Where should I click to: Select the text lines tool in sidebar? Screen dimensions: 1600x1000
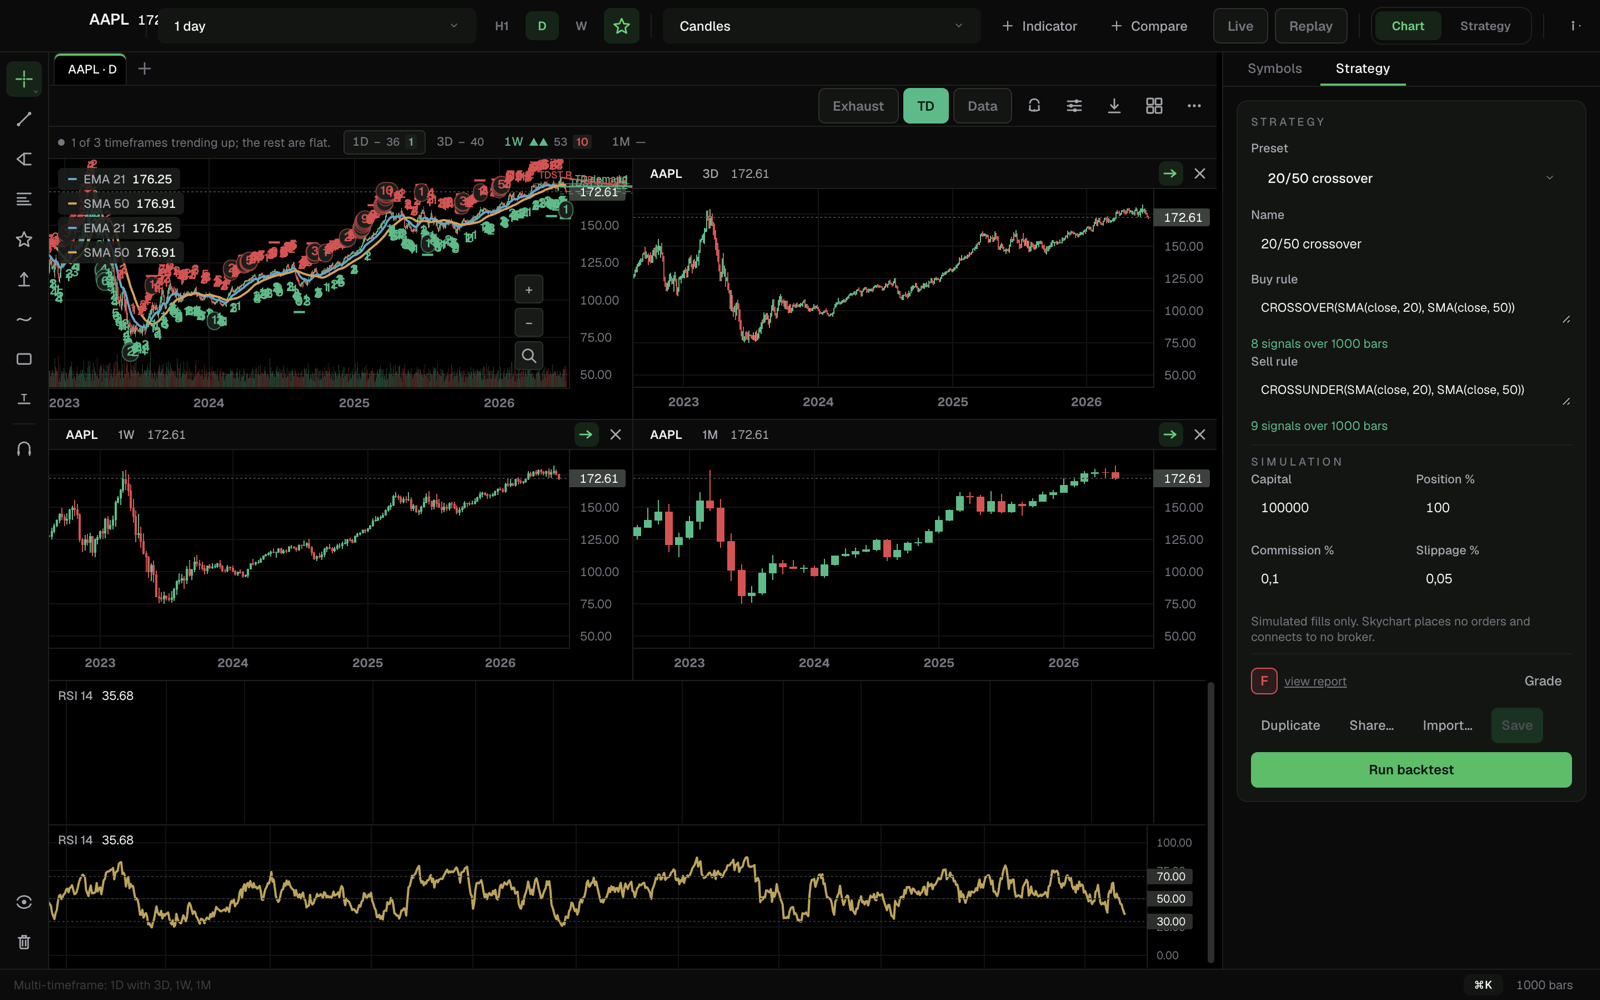coord(24,199)
